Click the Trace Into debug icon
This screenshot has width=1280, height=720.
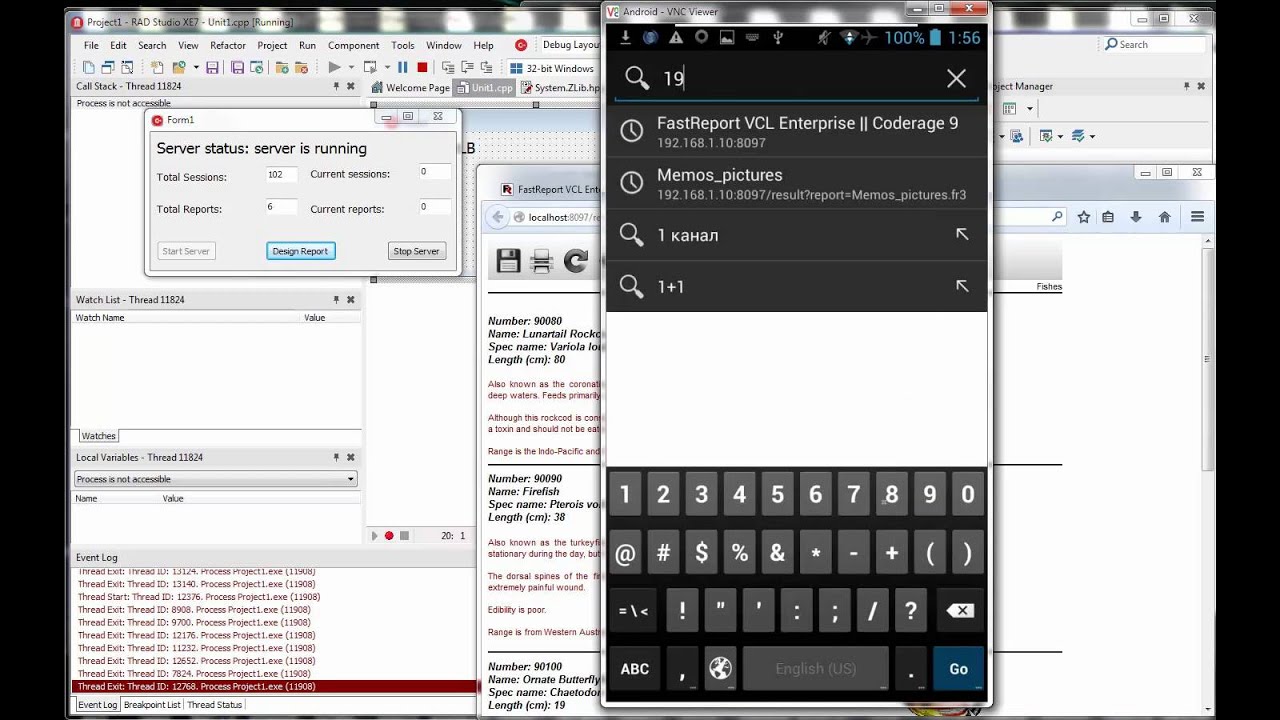[x=467, y=68]
